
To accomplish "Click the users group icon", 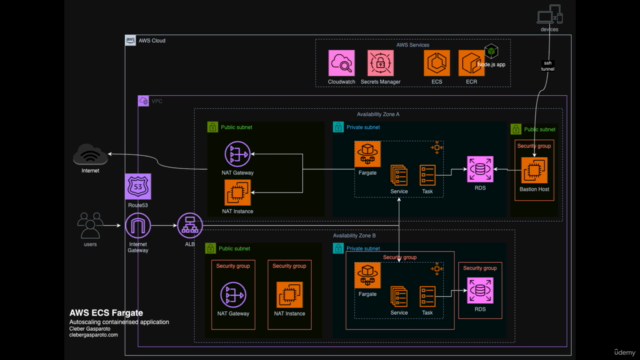I will tap(90, 225).
